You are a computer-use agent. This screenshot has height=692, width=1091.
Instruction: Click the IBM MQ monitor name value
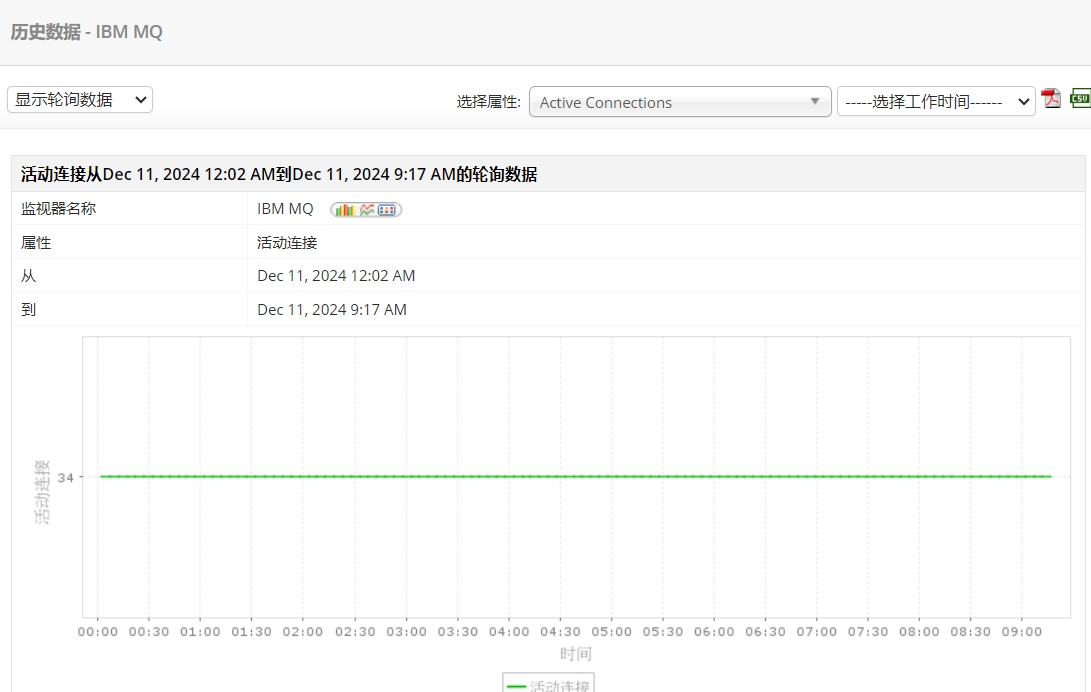[285, 209]
